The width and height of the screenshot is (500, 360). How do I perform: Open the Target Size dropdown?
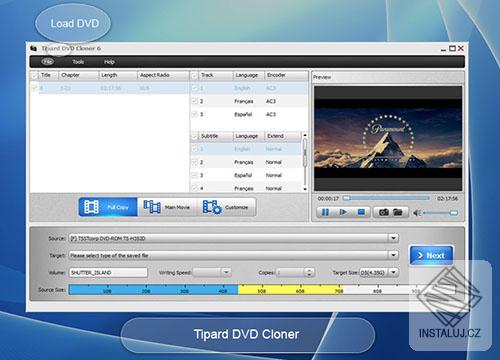[x=394, y=272]
